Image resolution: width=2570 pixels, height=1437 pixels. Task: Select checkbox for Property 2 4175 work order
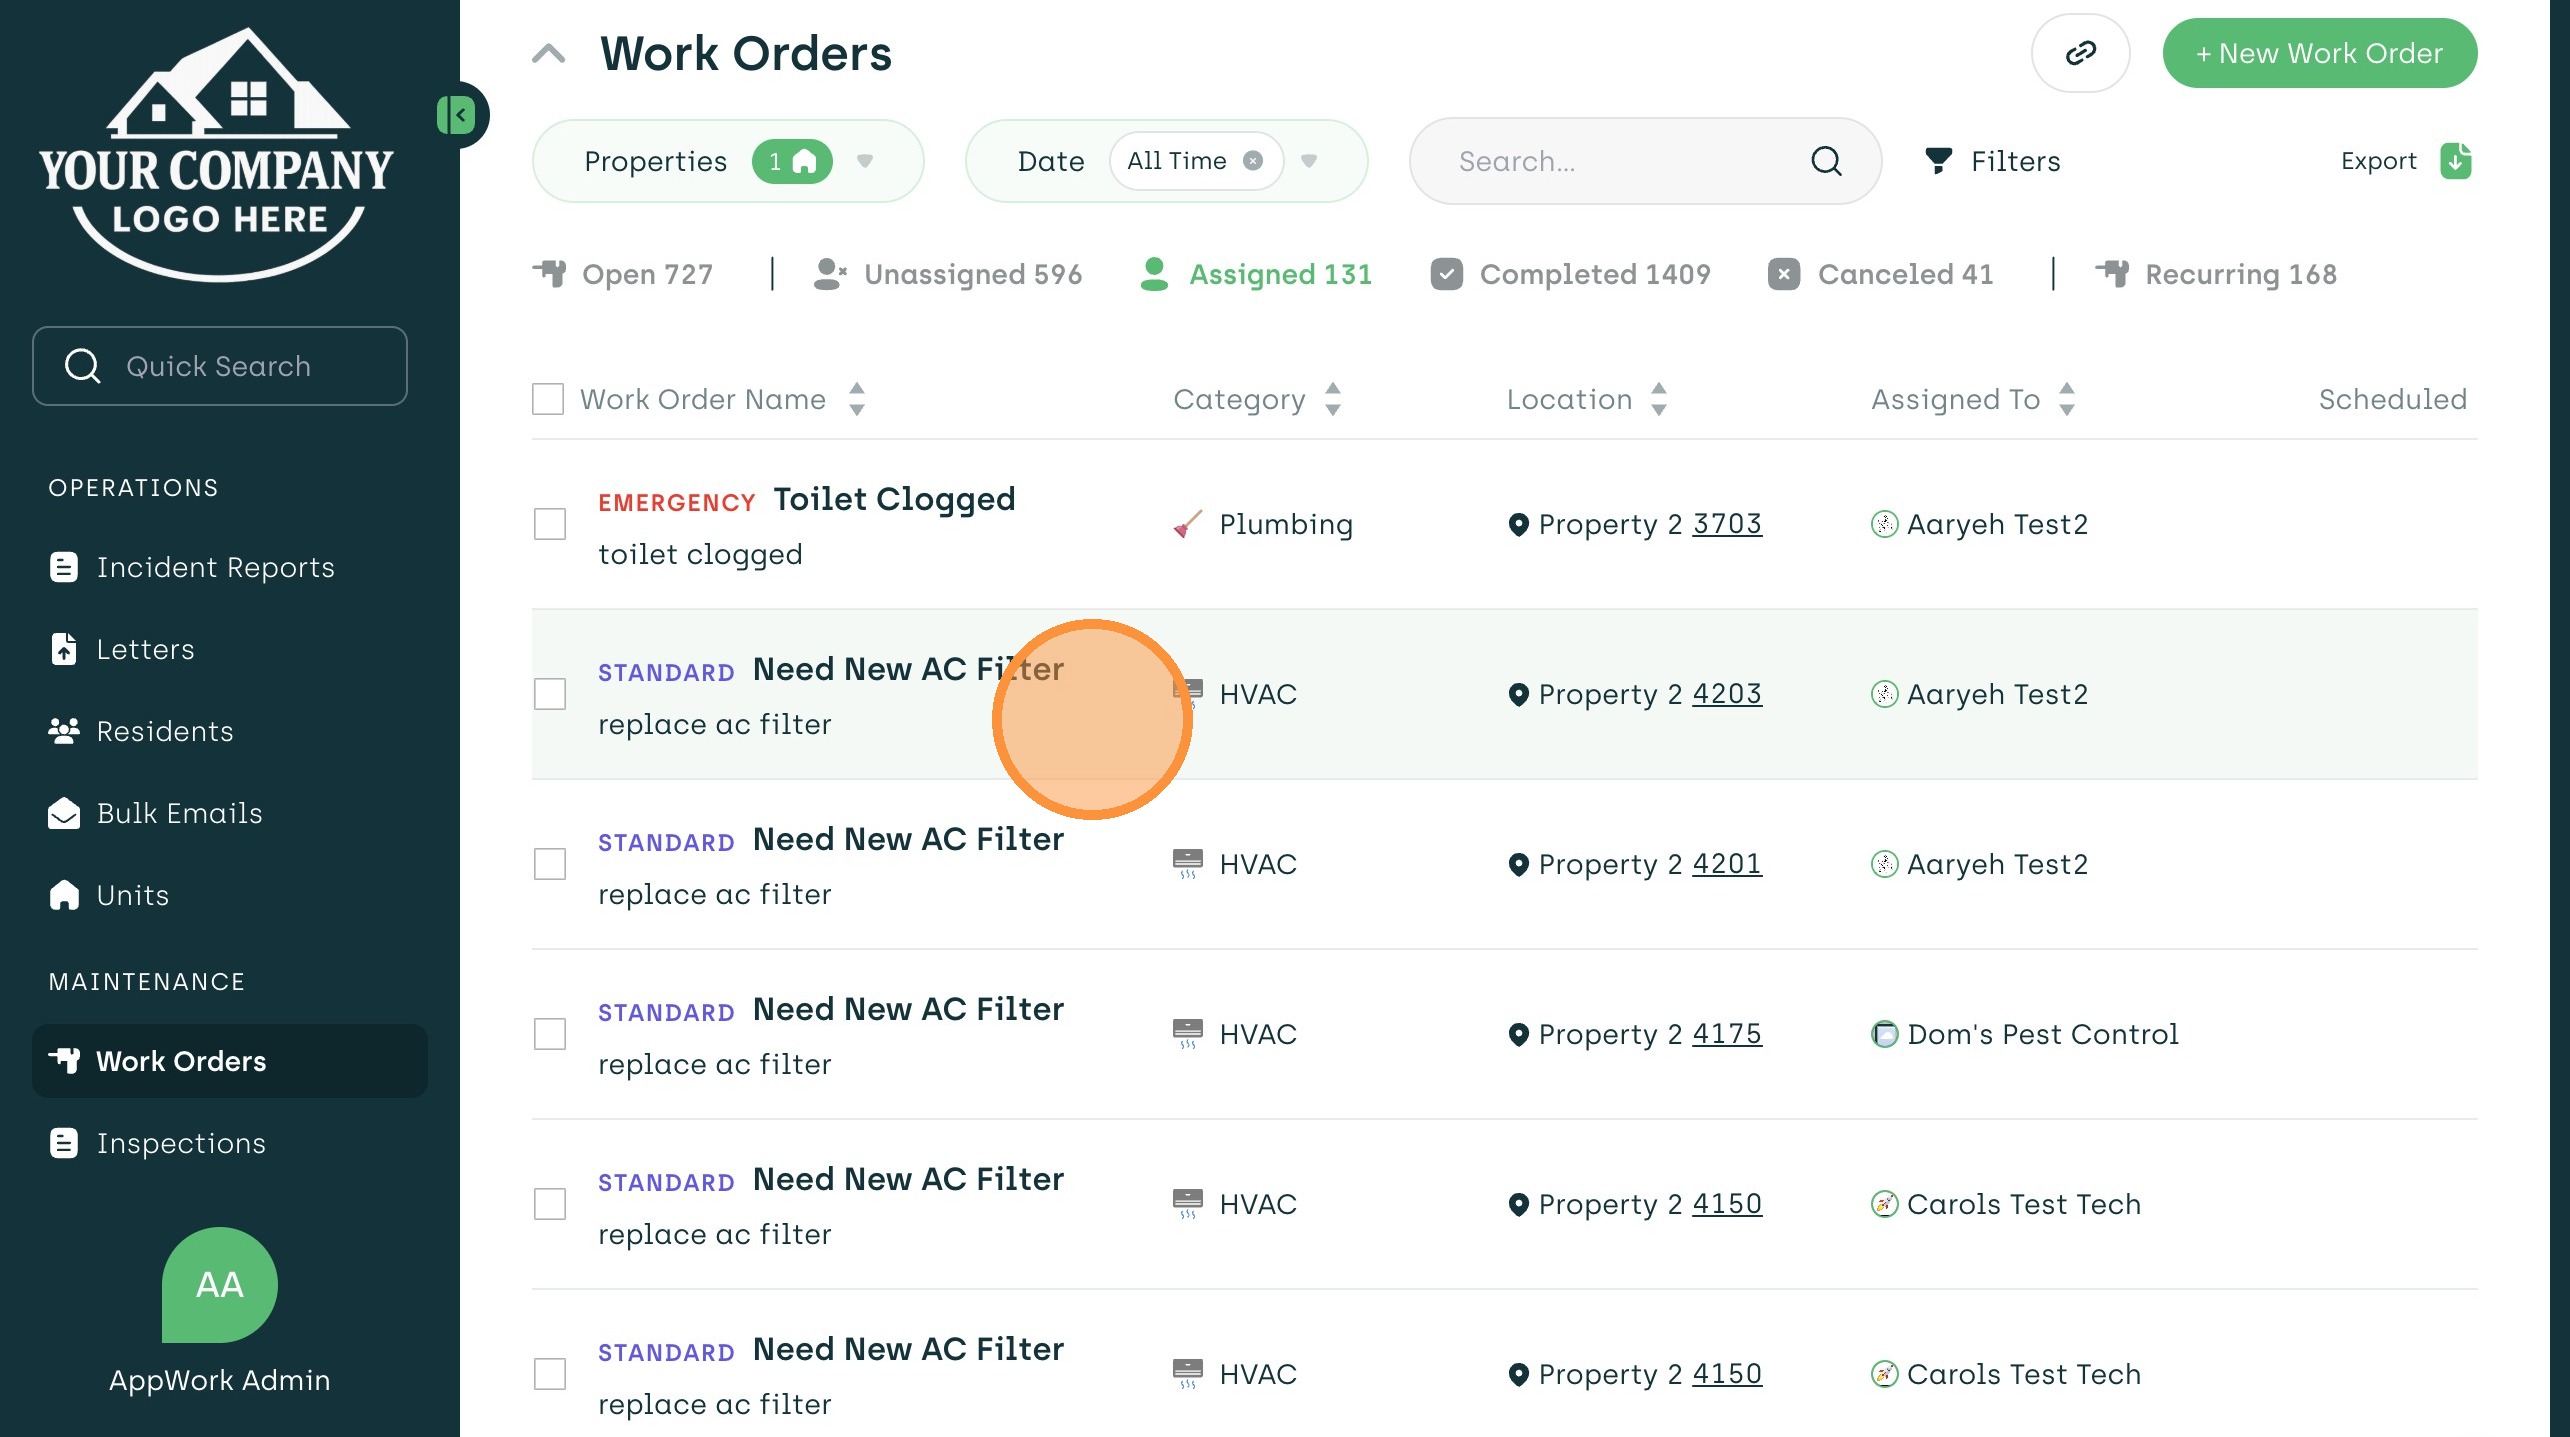(549, 1034)
